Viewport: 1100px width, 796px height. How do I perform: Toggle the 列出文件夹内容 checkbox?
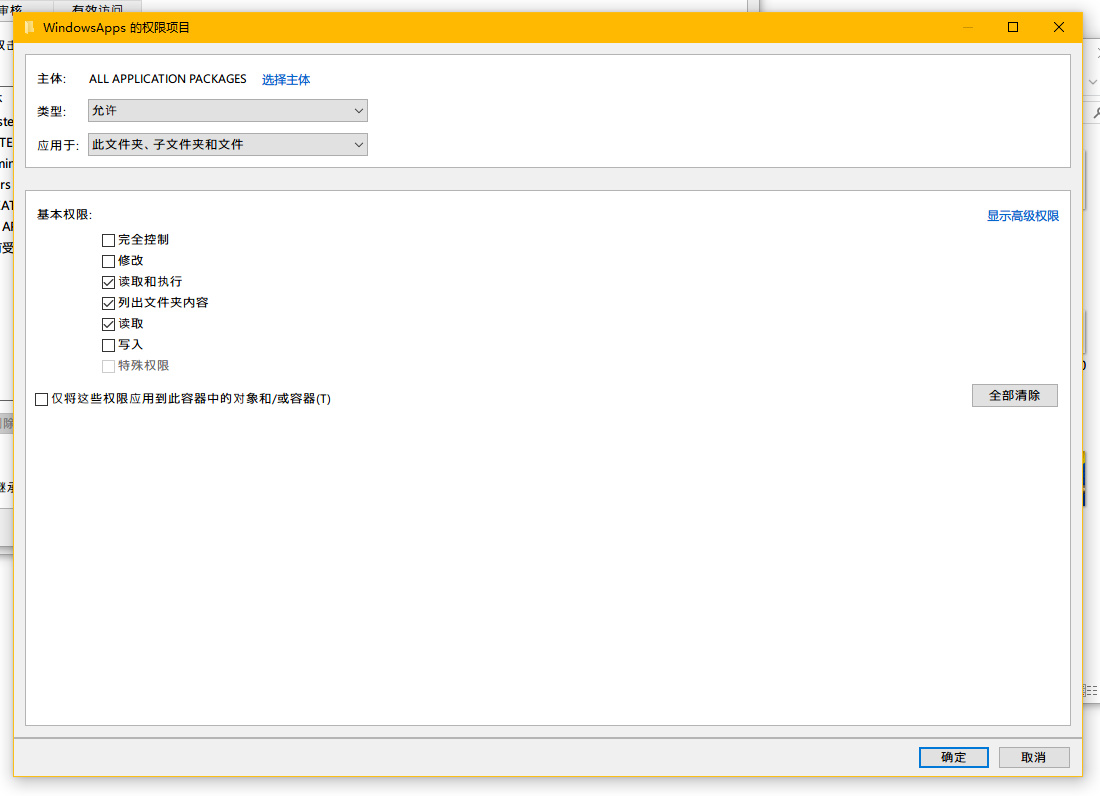[109, 303]
